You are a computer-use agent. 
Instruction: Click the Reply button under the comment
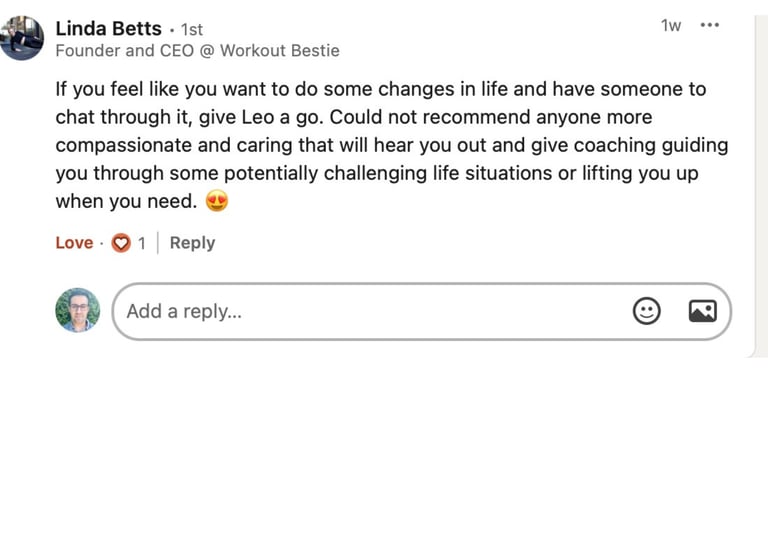coord(192,243)
